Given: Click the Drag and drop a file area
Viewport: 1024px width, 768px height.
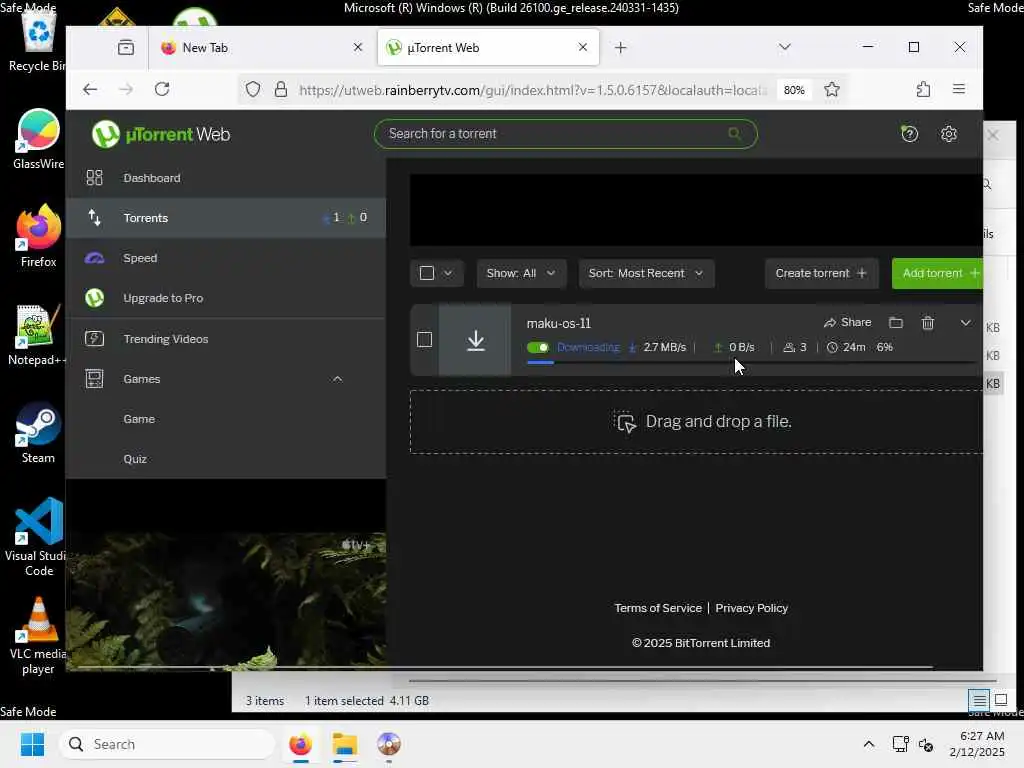Looking at the screenshot, I should coord(696,422).
